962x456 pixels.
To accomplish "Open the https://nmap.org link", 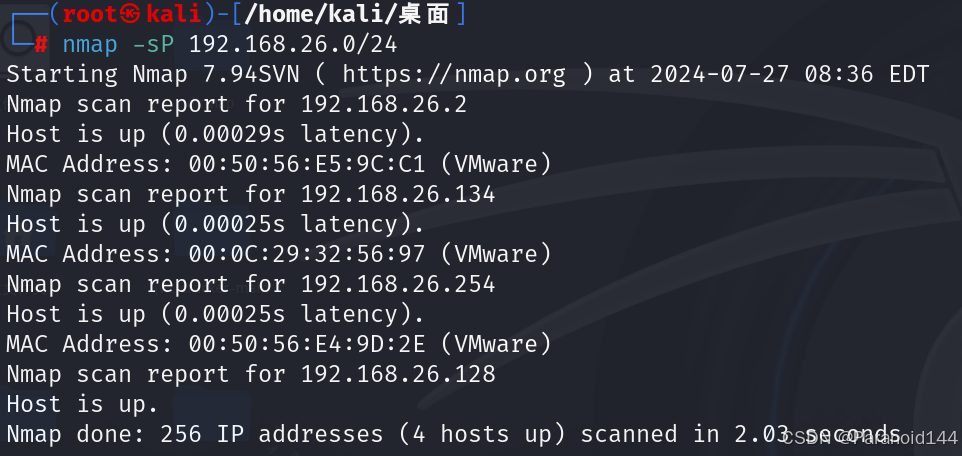I will pos(455,75).
